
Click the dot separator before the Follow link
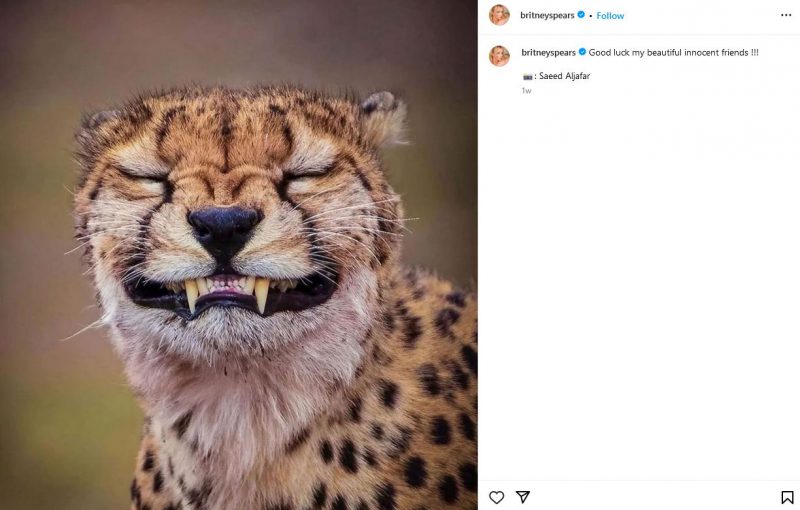[590, 15]
